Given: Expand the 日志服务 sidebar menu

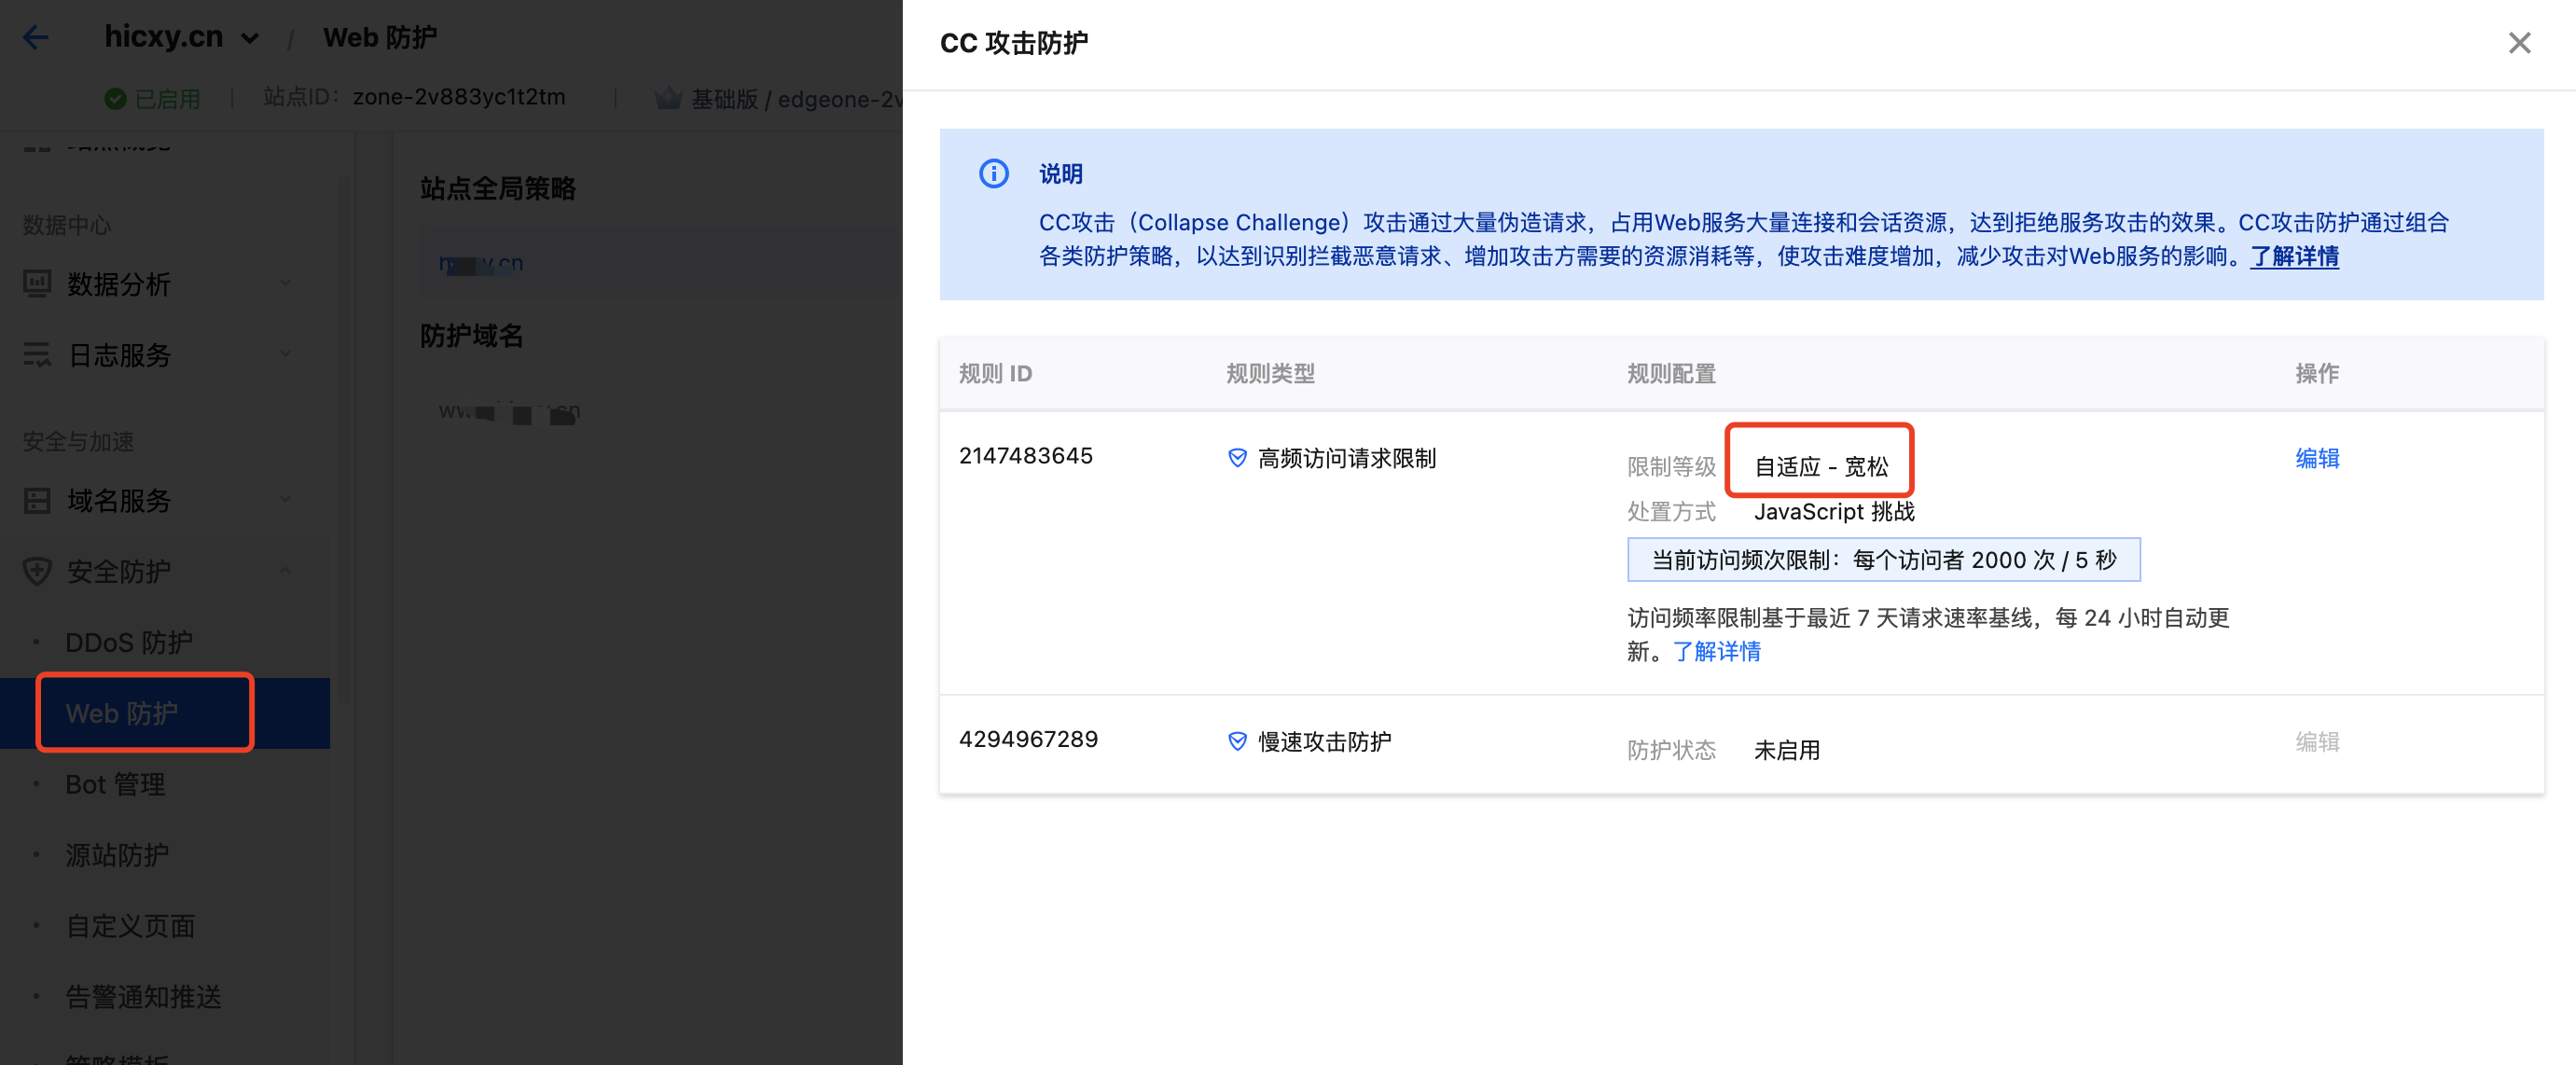Looking at the screenshot, I should 286,354.
